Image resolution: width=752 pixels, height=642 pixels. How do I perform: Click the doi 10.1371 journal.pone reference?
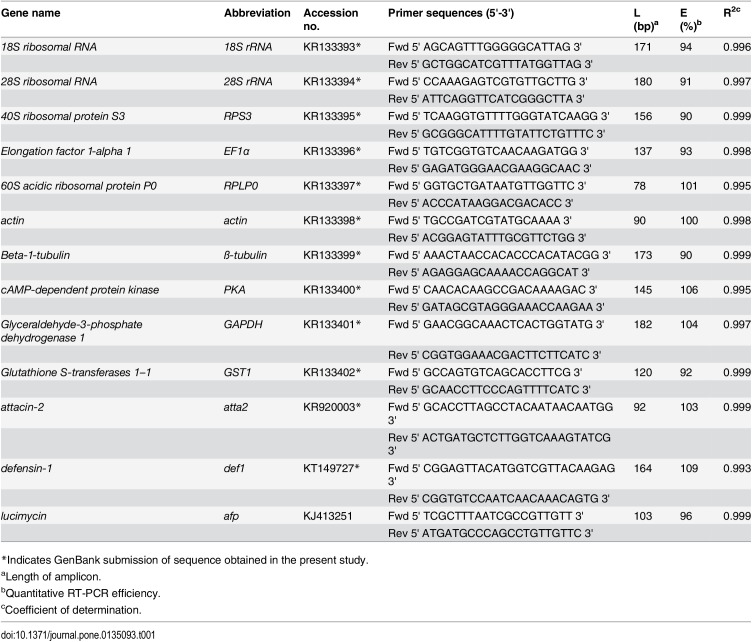[x=78, y=635]
